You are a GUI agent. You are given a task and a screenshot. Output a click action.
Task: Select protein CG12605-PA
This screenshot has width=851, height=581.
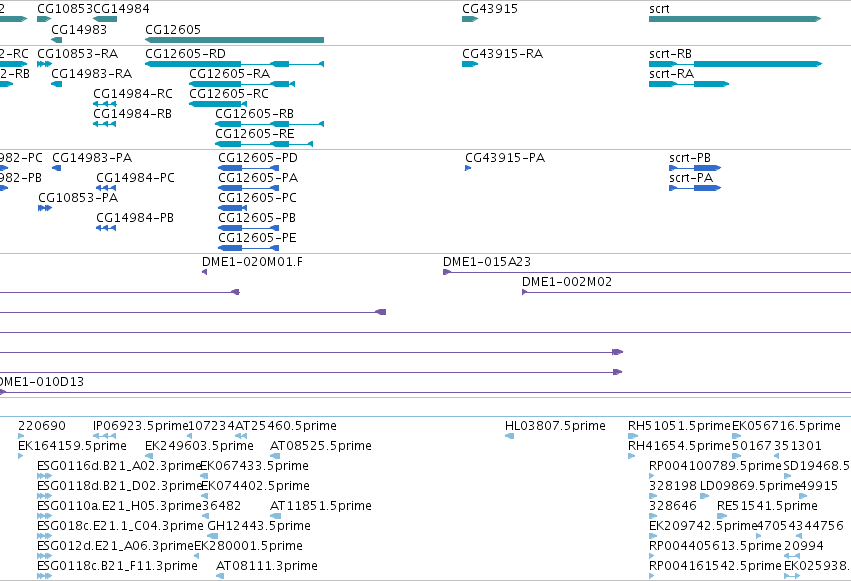pos(249,188)
